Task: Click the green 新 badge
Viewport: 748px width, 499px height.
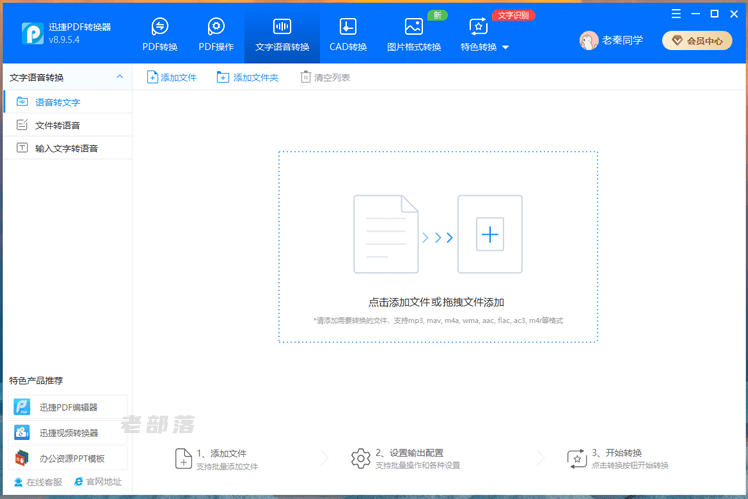Action: 437,15
